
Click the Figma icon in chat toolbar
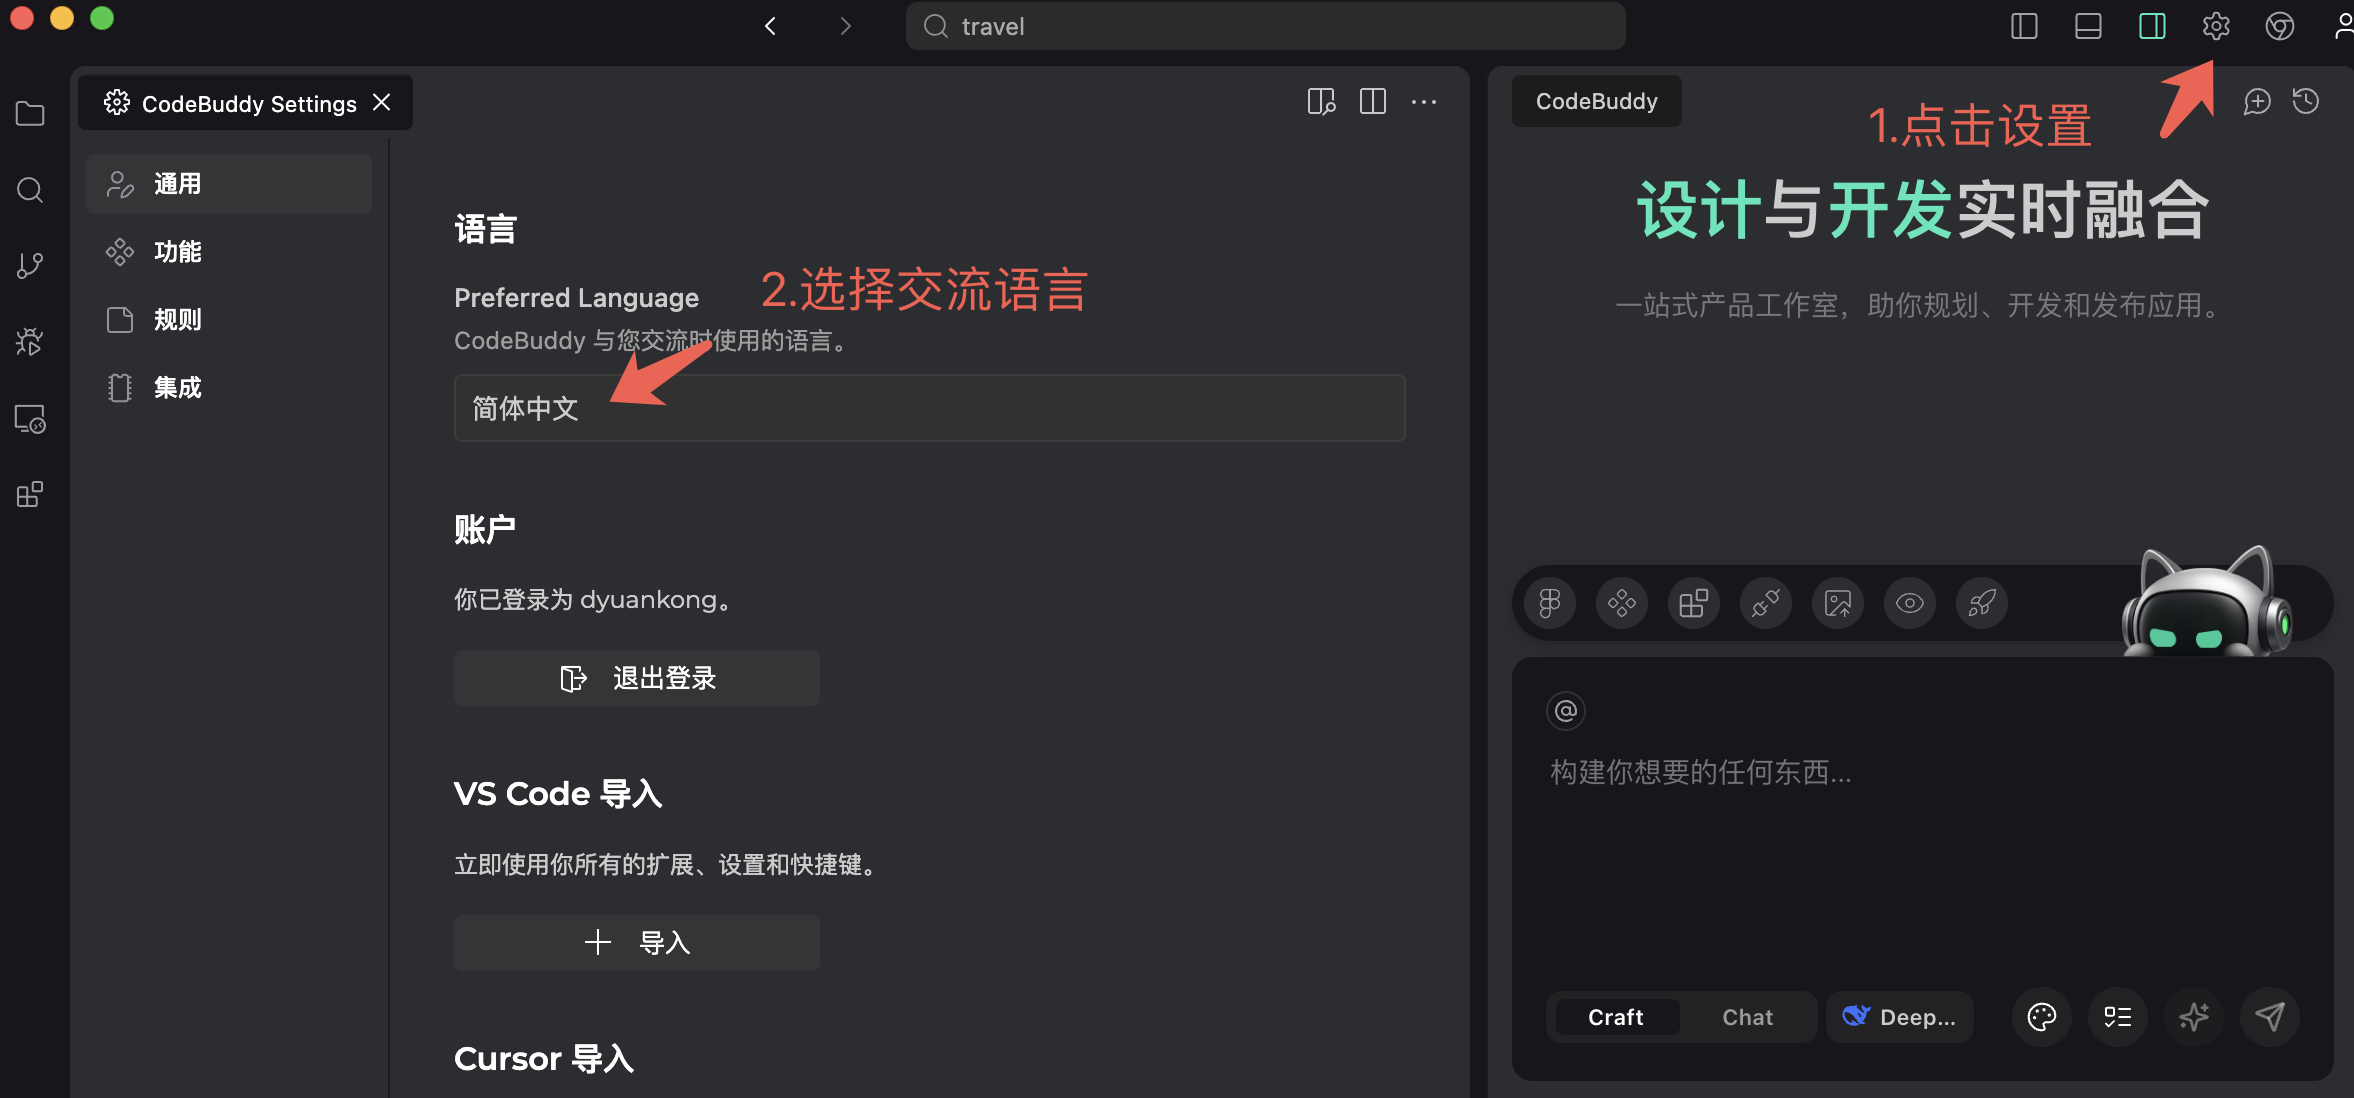coord(1550,603)
